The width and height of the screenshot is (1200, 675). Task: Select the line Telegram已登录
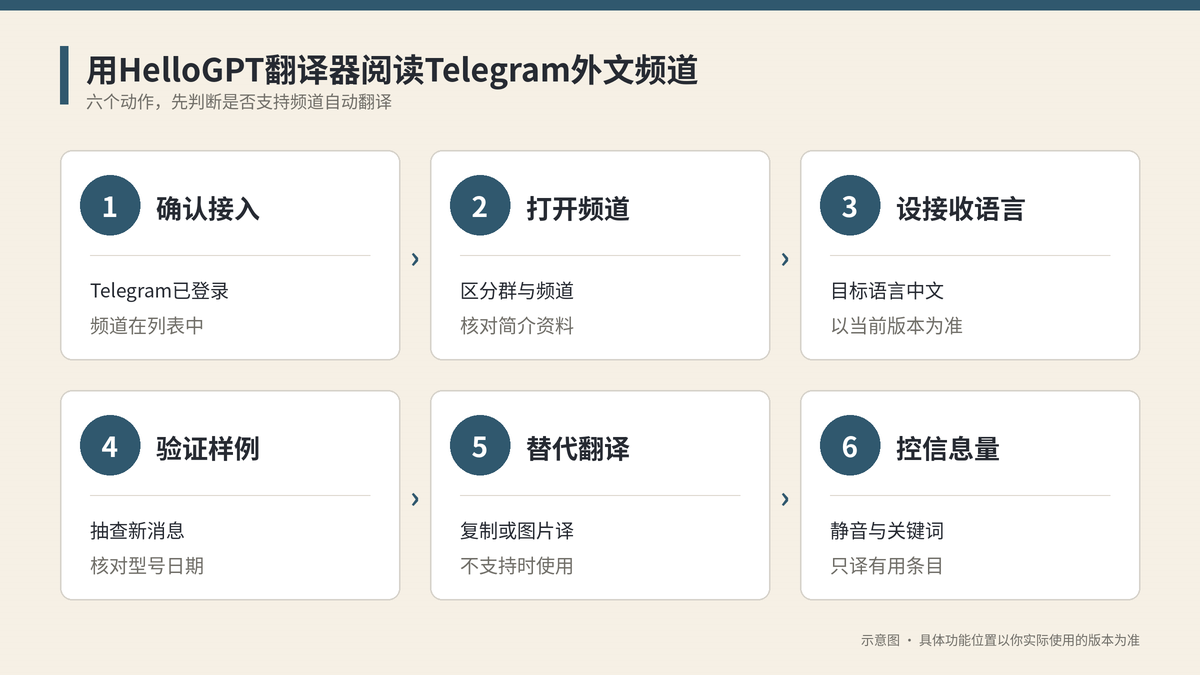pos(160,291)
